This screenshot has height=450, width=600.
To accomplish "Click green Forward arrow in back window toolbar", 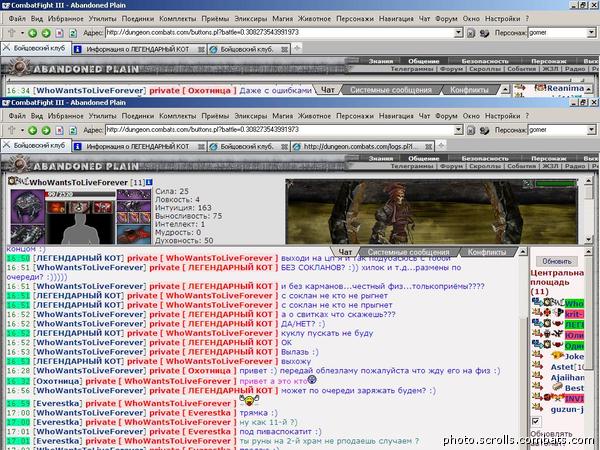I will tap(46, 33).
